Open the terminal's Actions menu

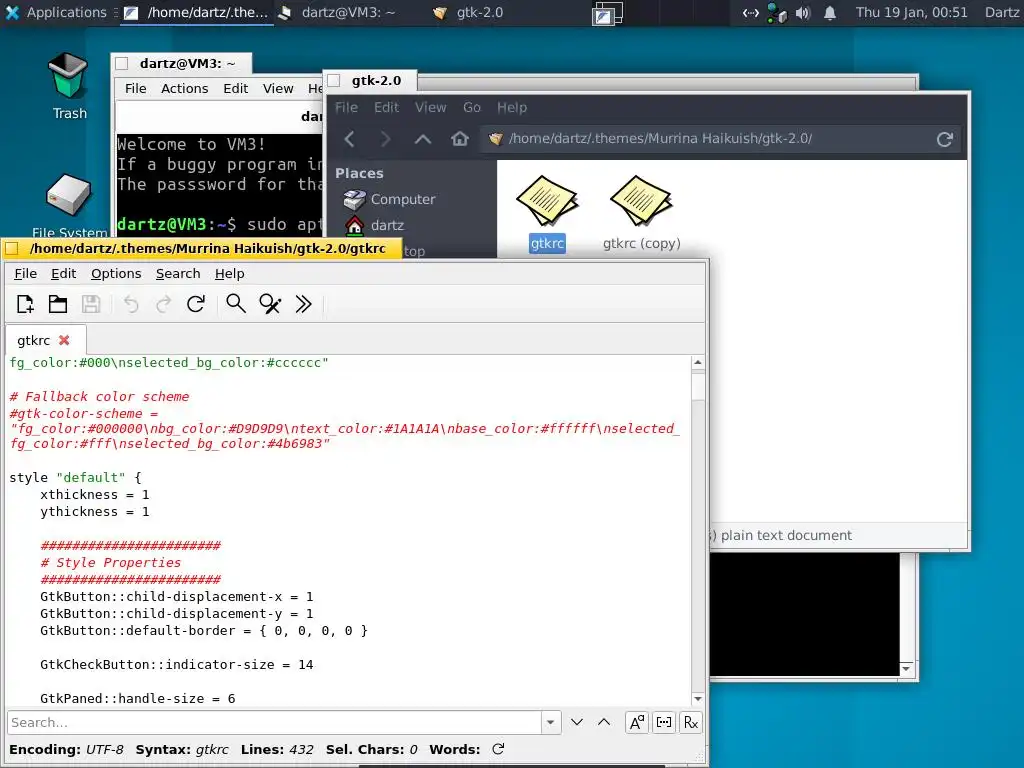(184, 88)
